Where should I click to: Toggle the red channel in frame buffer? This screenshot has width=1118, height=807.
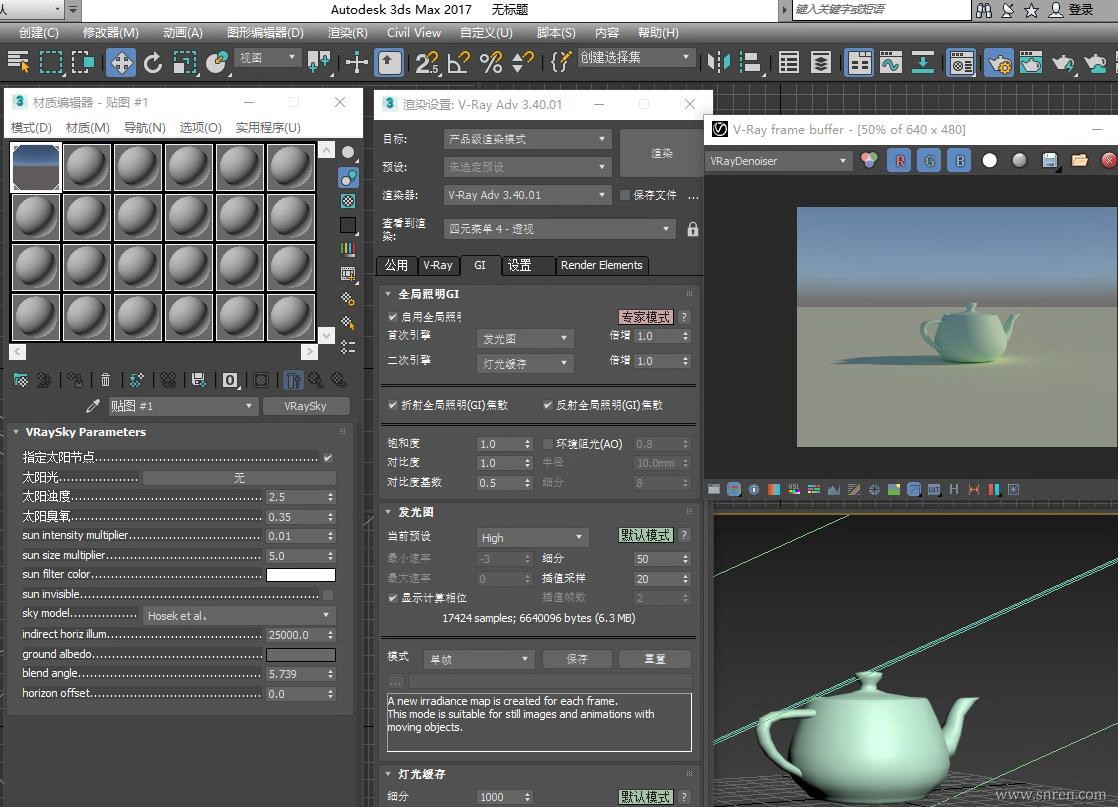click(x=899, y=160)
